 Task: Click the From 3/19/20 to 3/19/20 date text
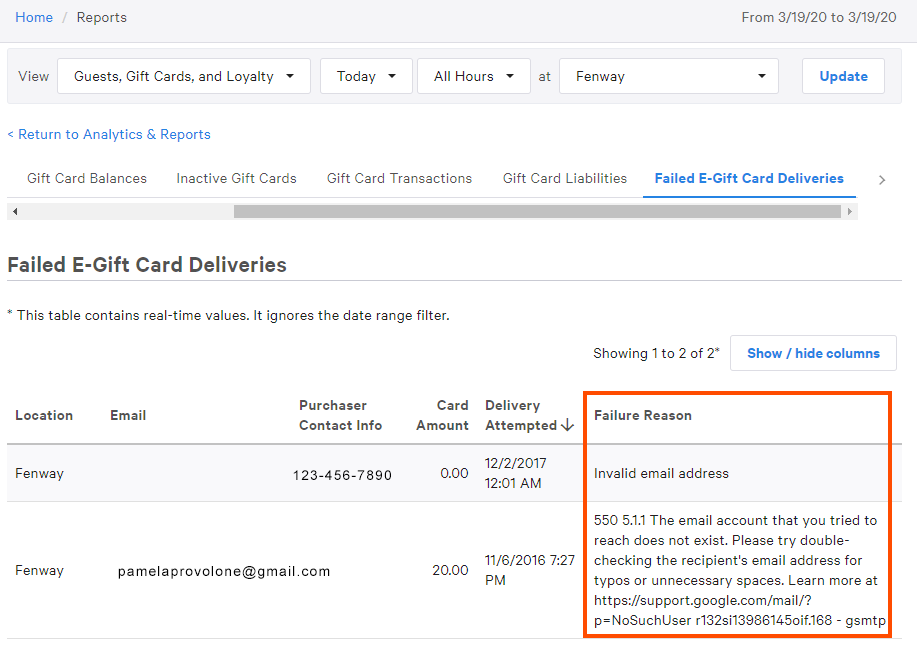pos(819,18)
